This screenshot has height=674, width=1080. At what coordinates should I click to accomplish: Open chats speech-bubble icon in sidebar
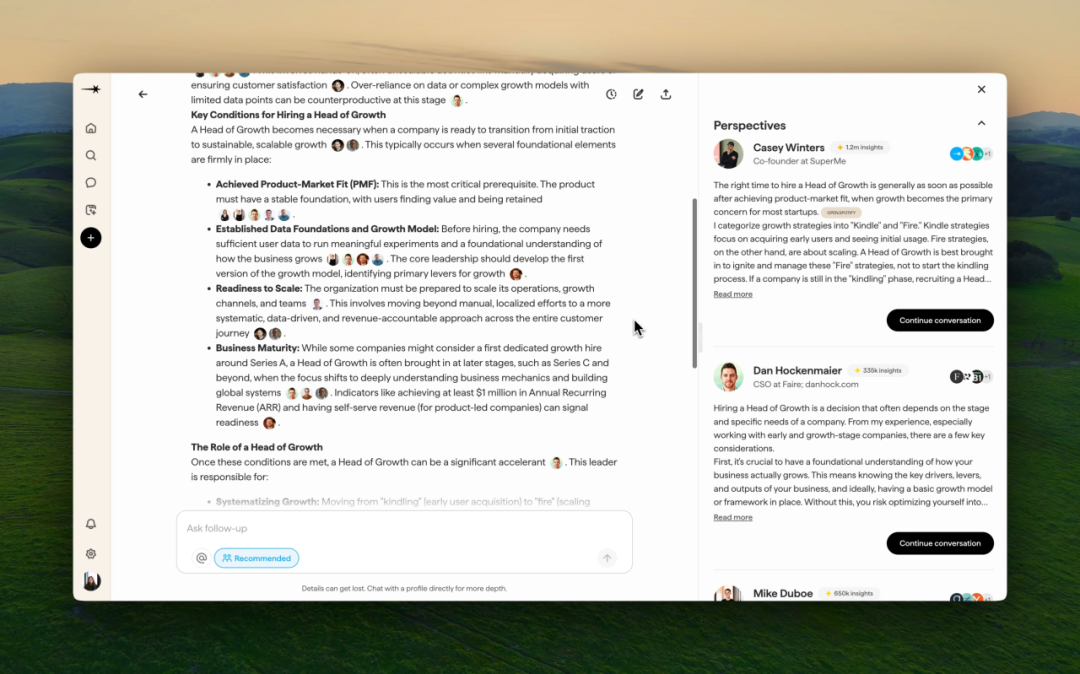91,182
